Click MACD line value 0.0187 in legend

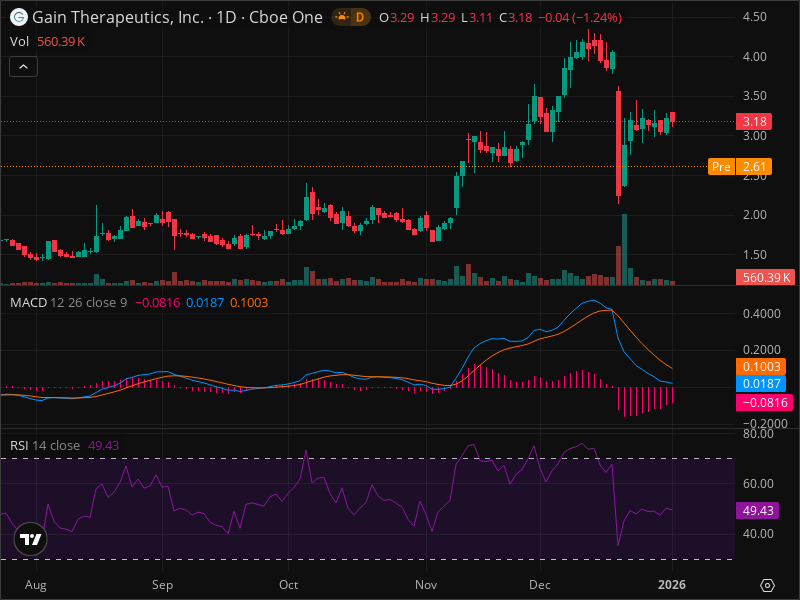click(205, 303)
